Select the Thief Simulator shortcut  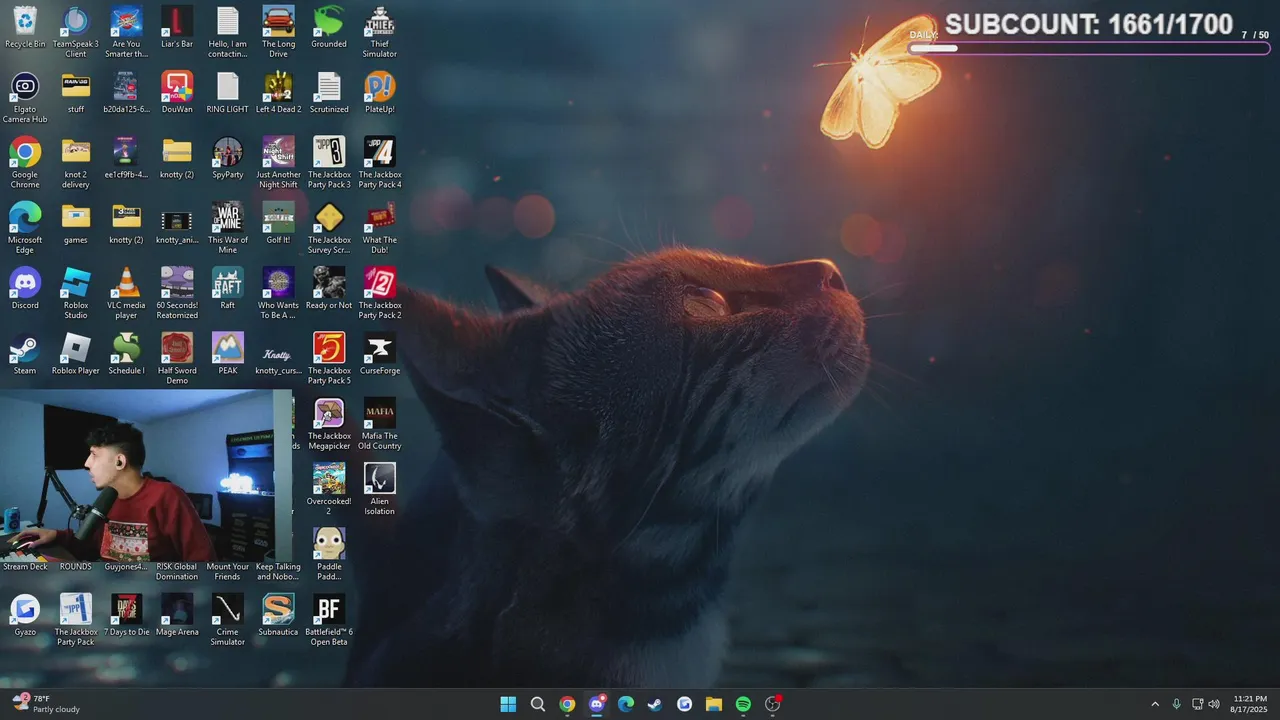(x=380, y=32)
